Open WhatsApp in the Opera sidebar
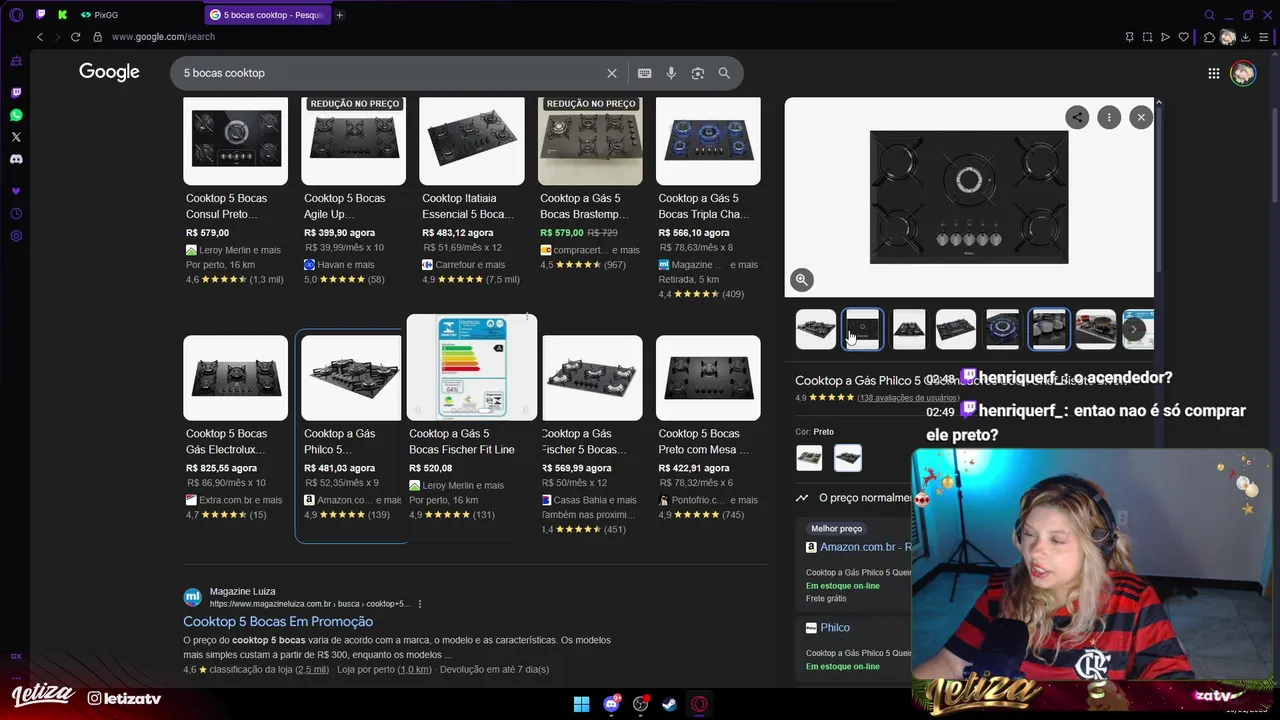This screenshot has width=1280, height=720. [16, 115]
